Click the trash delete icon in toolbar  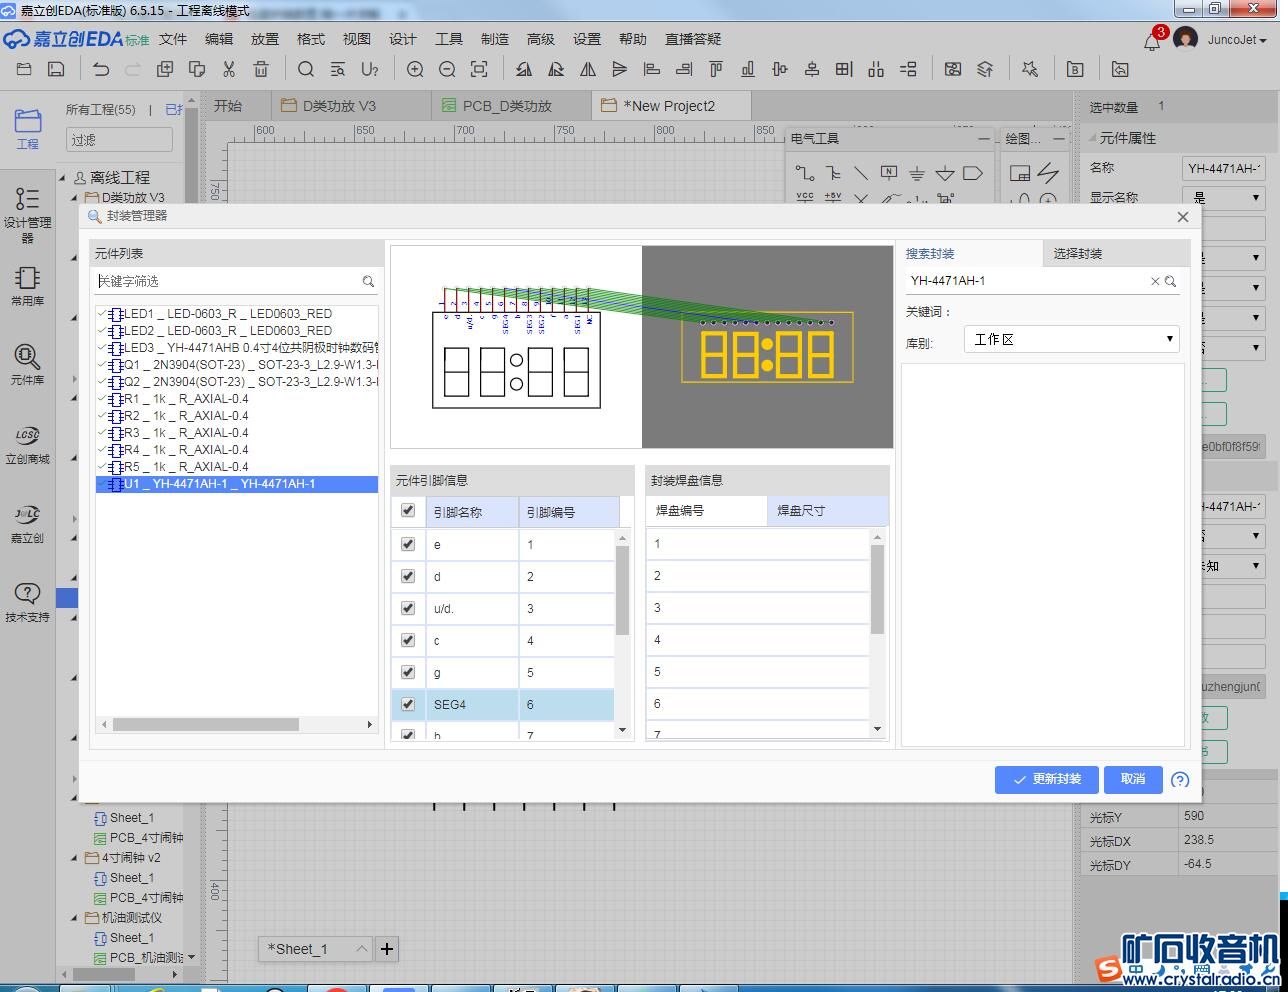(261, 69)
